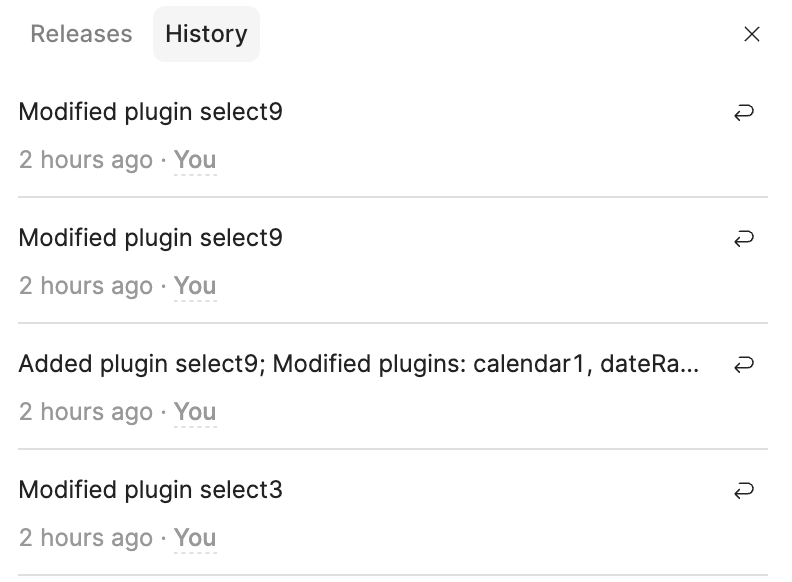Screen dimensions: 792x582
Task: Select the History tab
Action: (206, 34)
